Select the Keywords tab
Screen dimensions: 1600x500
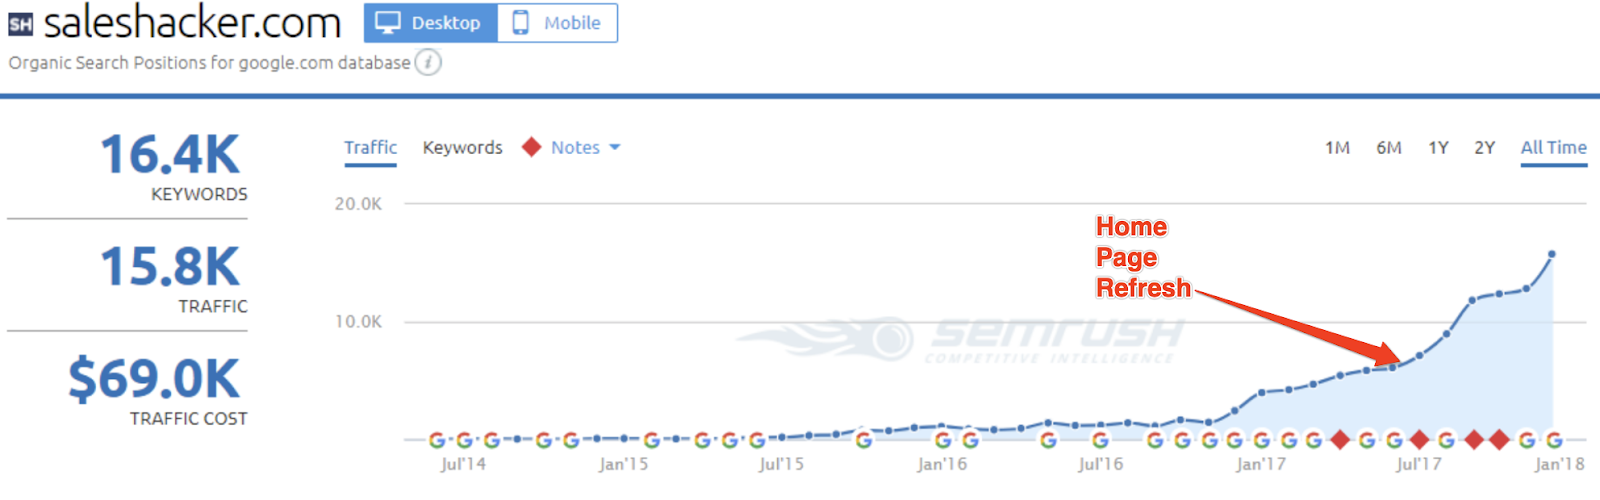(x=462, y=148)
